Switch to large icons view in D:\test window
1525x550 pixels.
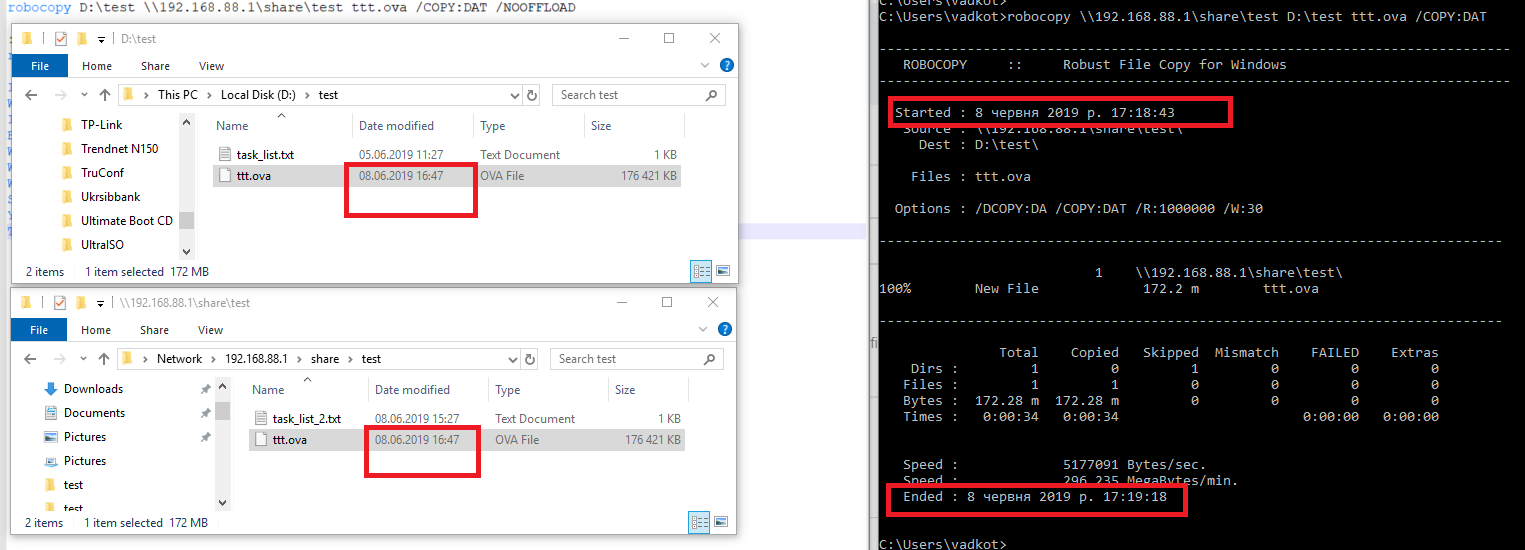coord(723,270)
